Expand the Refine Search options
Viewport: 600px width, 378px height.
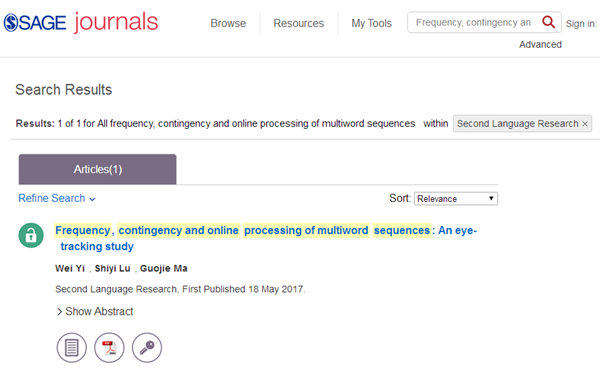click(57, 198)
